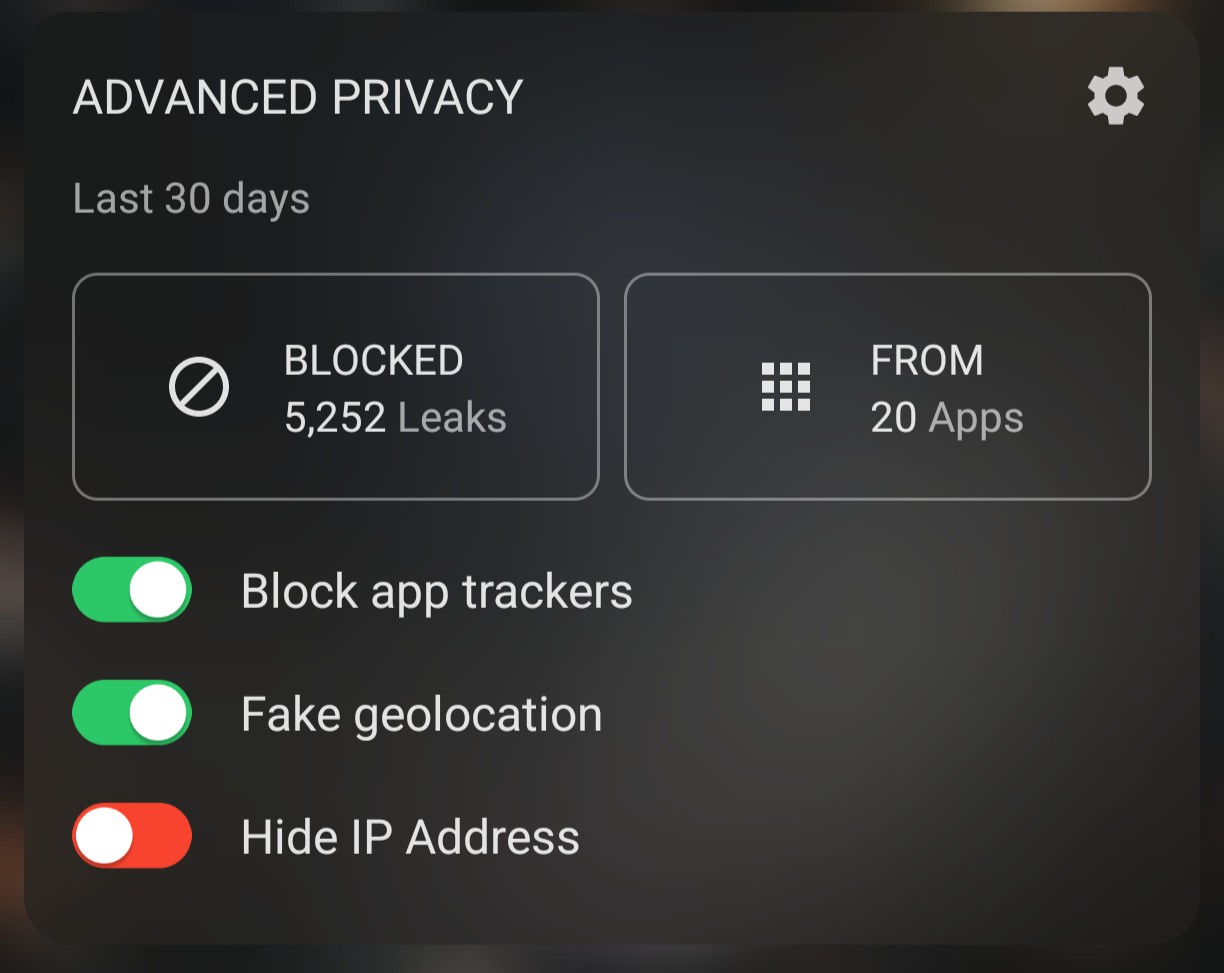
Task: Open the From 20 Apps card
Action: click(x=888, y=387)
